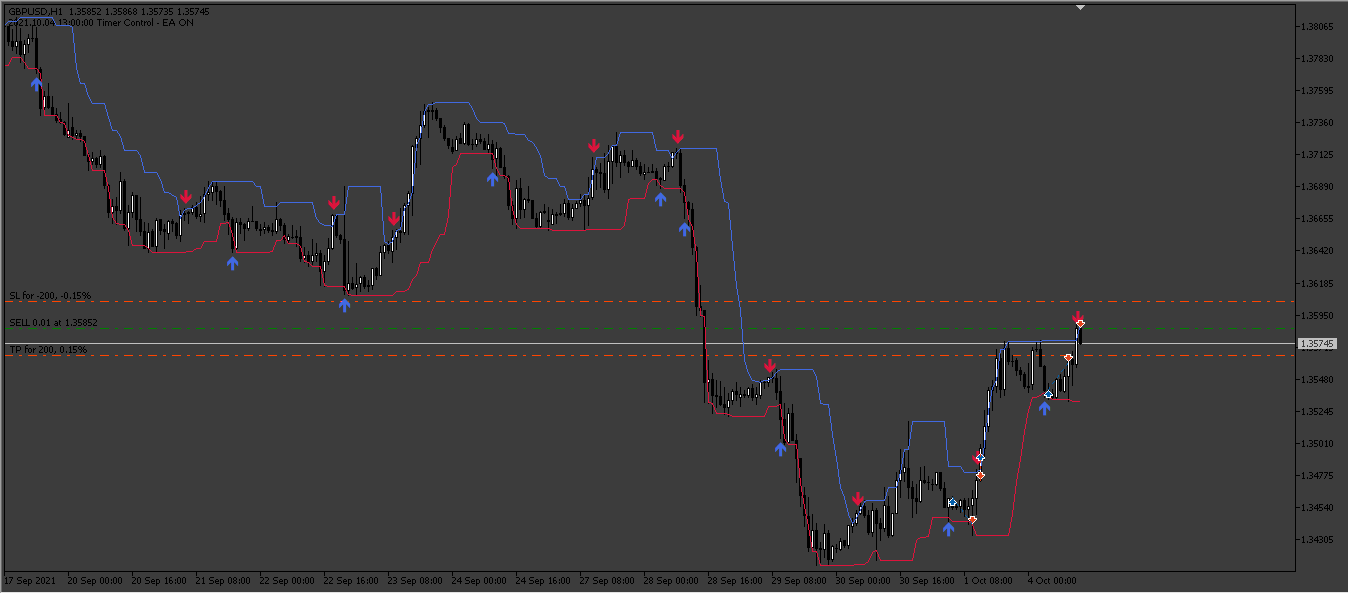Screen dimensions: 1348x593
Task: Click the 28 Sep 16:00 time axis label
Action: click(x=735, y=580)
